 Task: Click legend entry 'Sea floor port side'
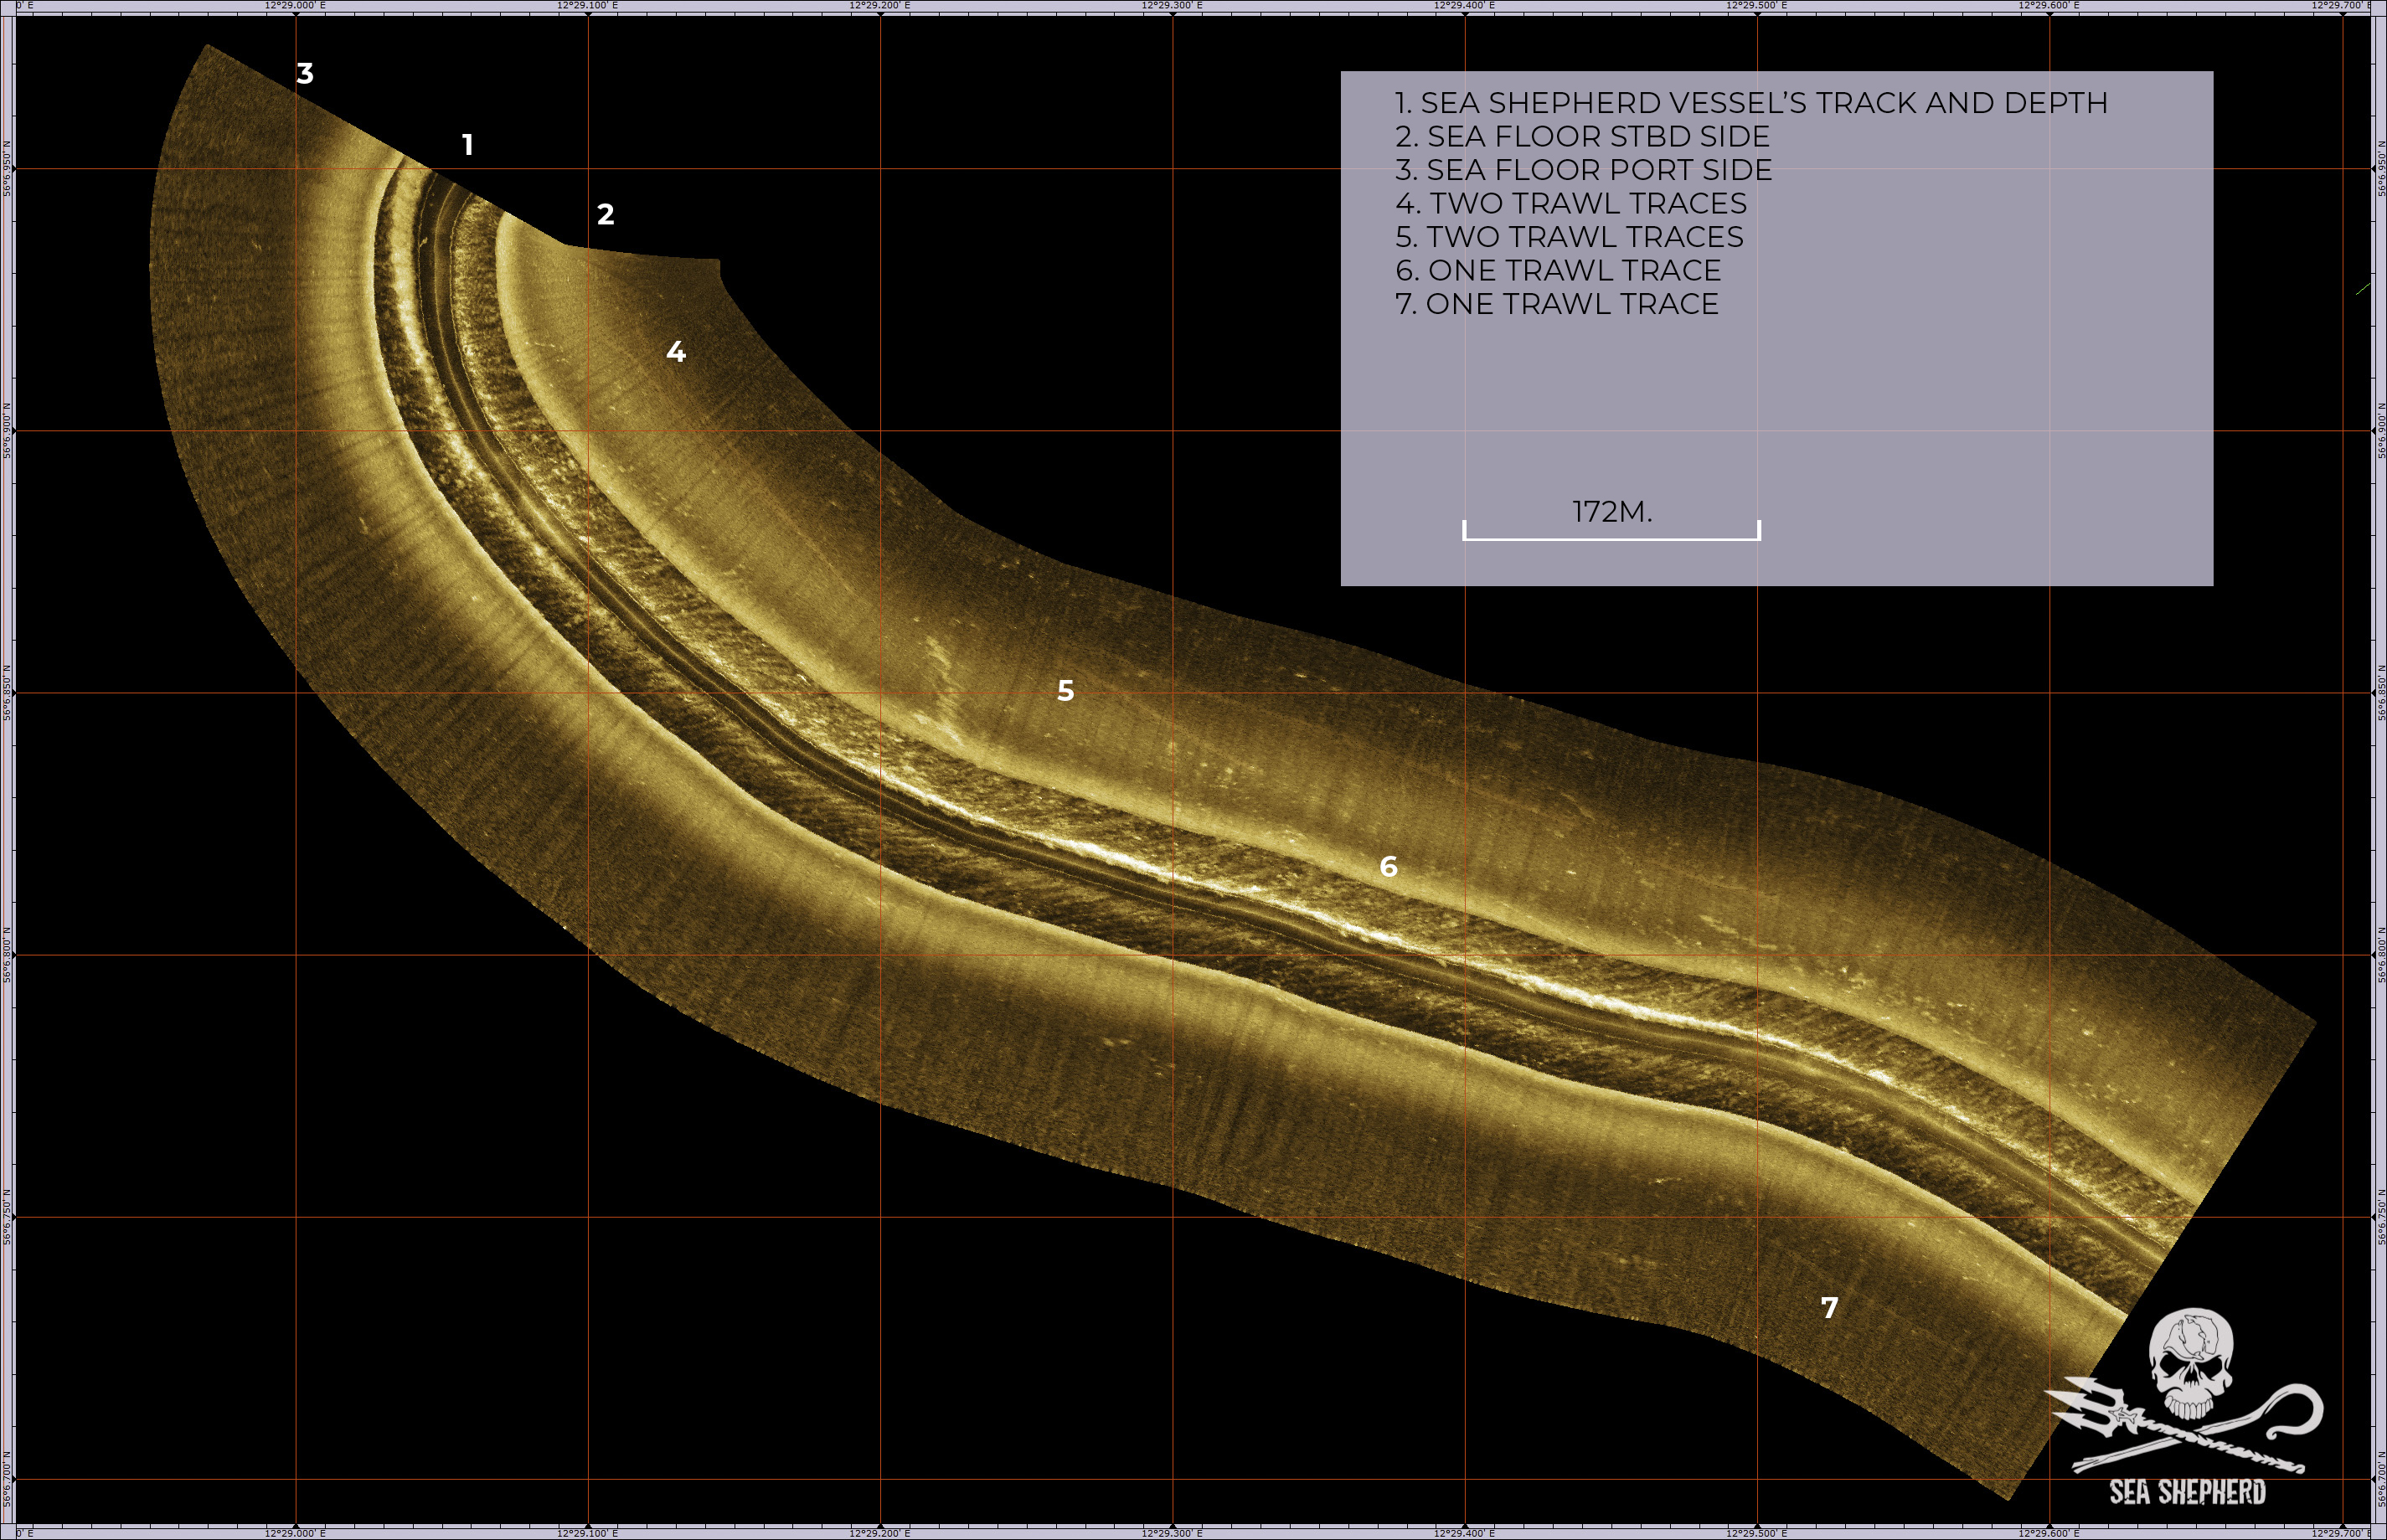1583,170
